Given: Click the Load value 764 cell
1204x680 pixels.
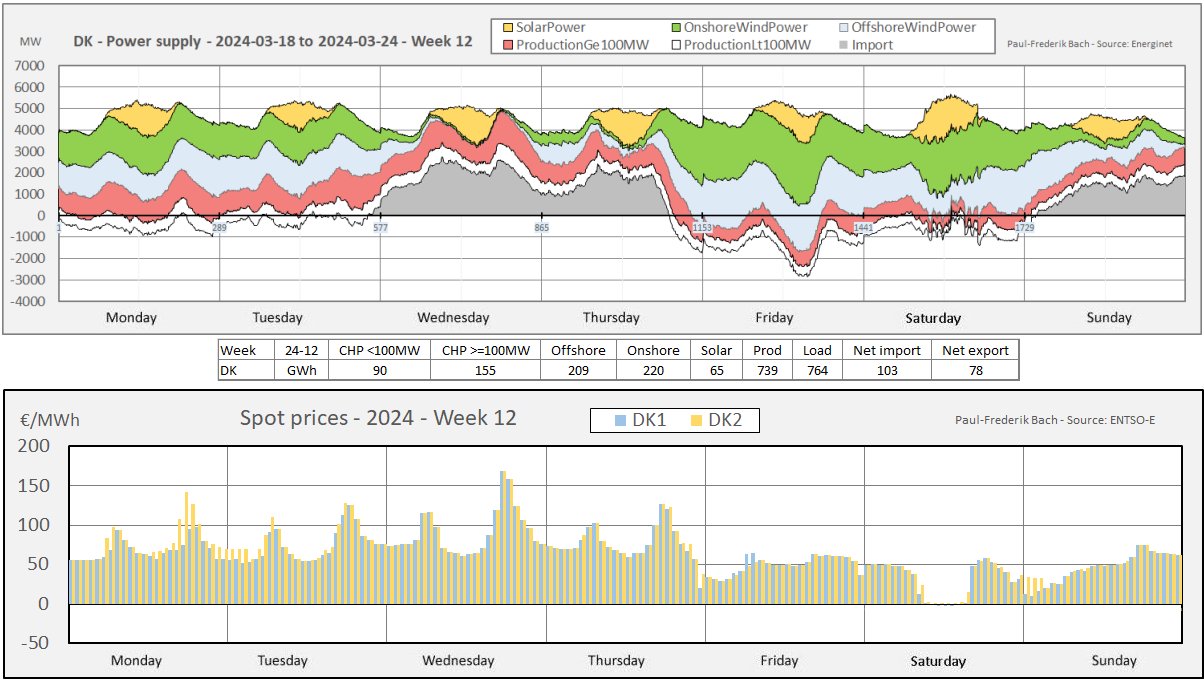Looking at the screenshot, I should (x=817, y=370).
